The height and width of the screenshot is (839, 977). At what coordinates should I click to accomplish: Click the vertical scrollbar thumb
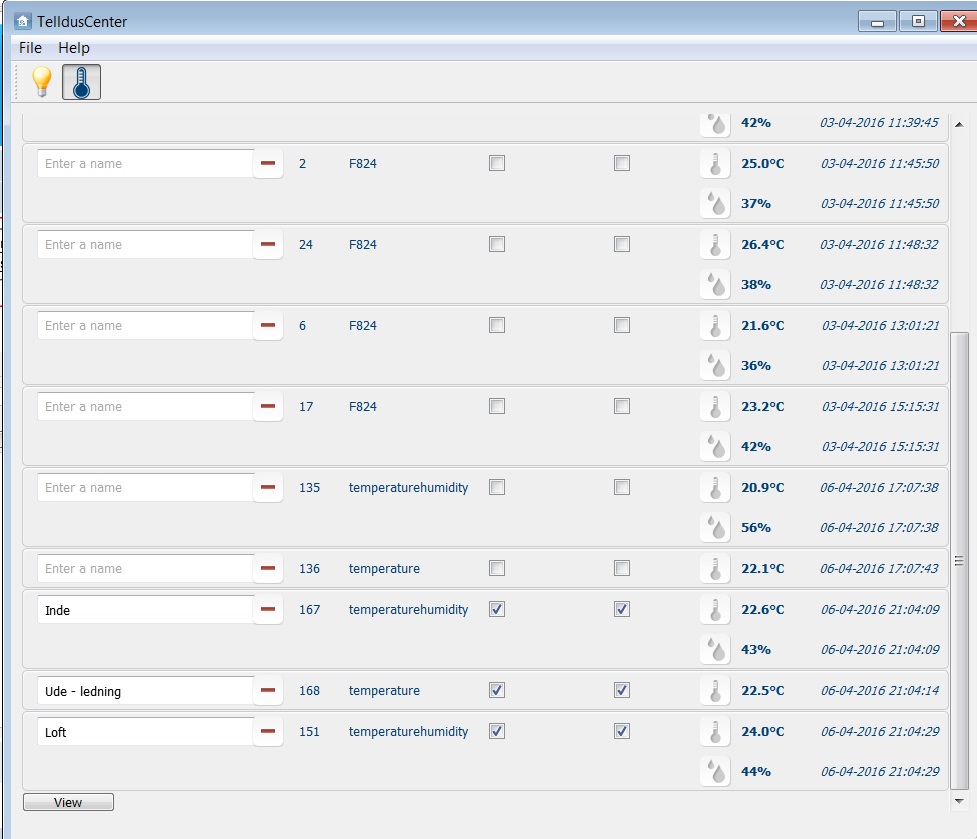960,561
